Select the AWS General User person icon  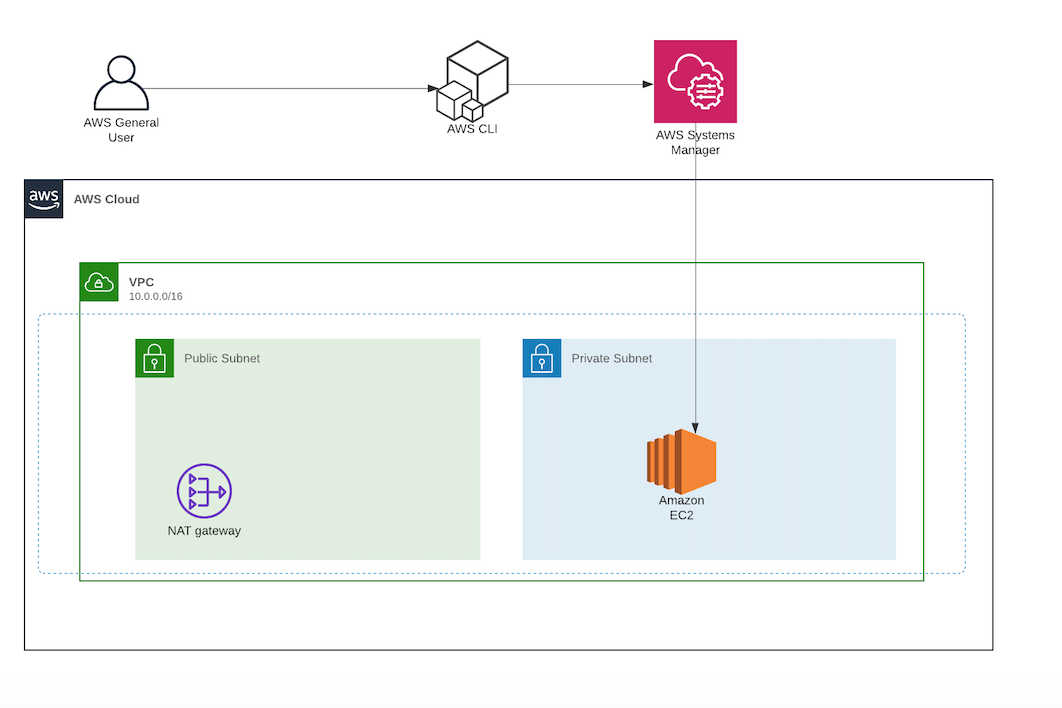pyautogui.click(x=121, y=83)
